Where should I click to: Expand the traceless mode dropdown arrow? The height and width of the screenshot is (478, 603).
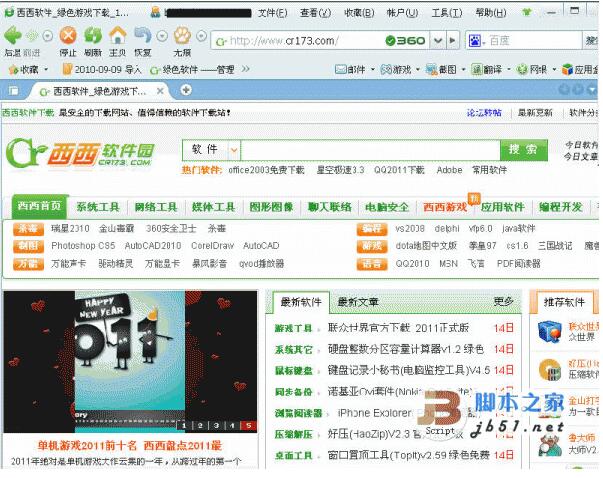pos(202,36)
